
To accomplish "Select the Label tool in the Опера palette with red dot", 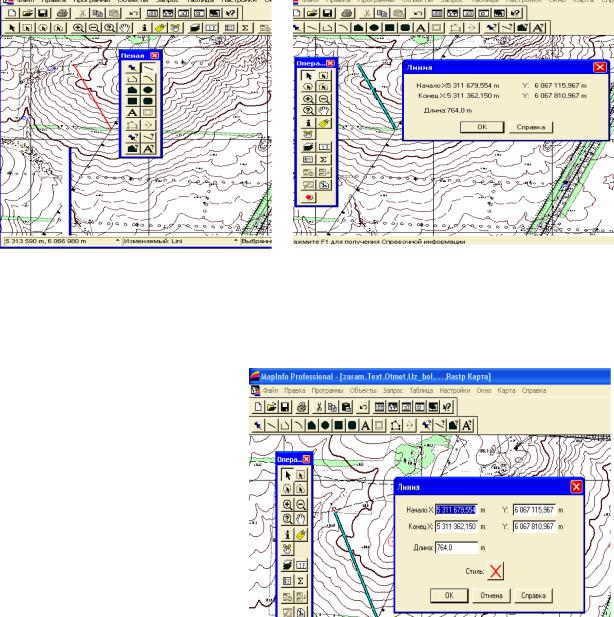I will (x=324, y=123).
